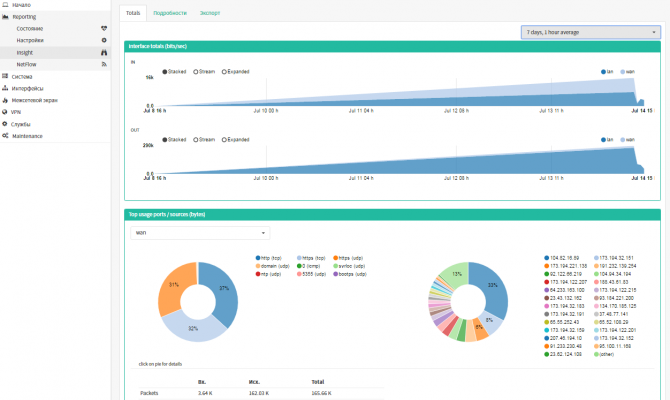Image resolution: width=670 pixels, height=400 pixels.
Task: Select Stream mode for the IN chart
Action: click(x=204, y=72)
